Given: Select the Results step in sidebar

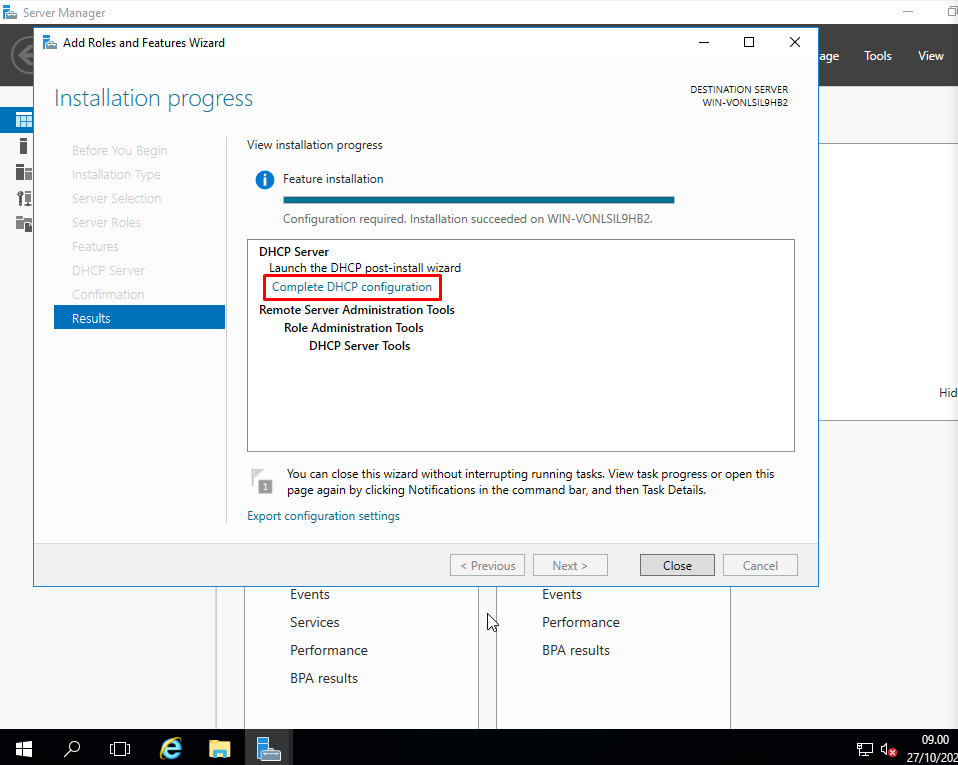Looking at the screenshot, I should (139, 318).
